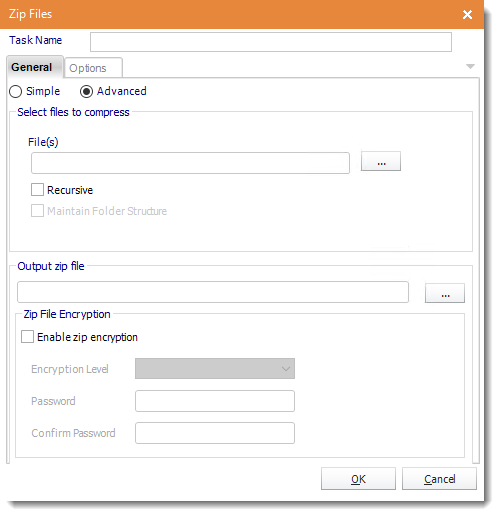The image size is (499, 516).
Task: Browse for files to compress
Action: (381, 161)
